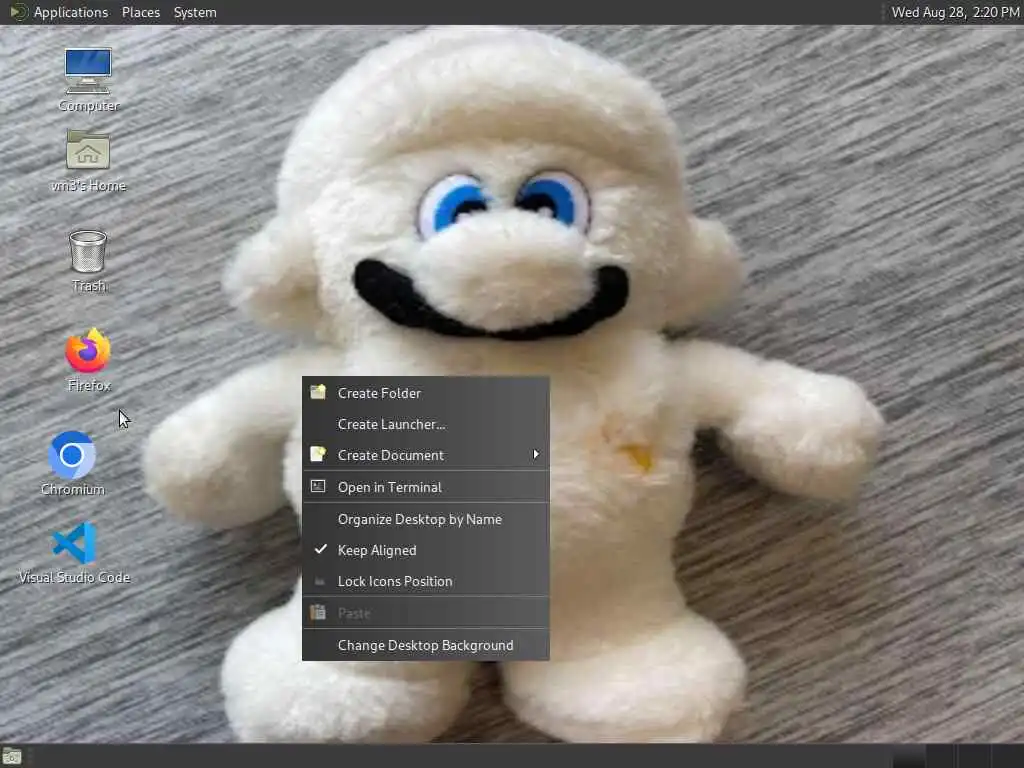Open the Places menu
This screenshot has width=1024, height=768.
(x=141, y=12)
